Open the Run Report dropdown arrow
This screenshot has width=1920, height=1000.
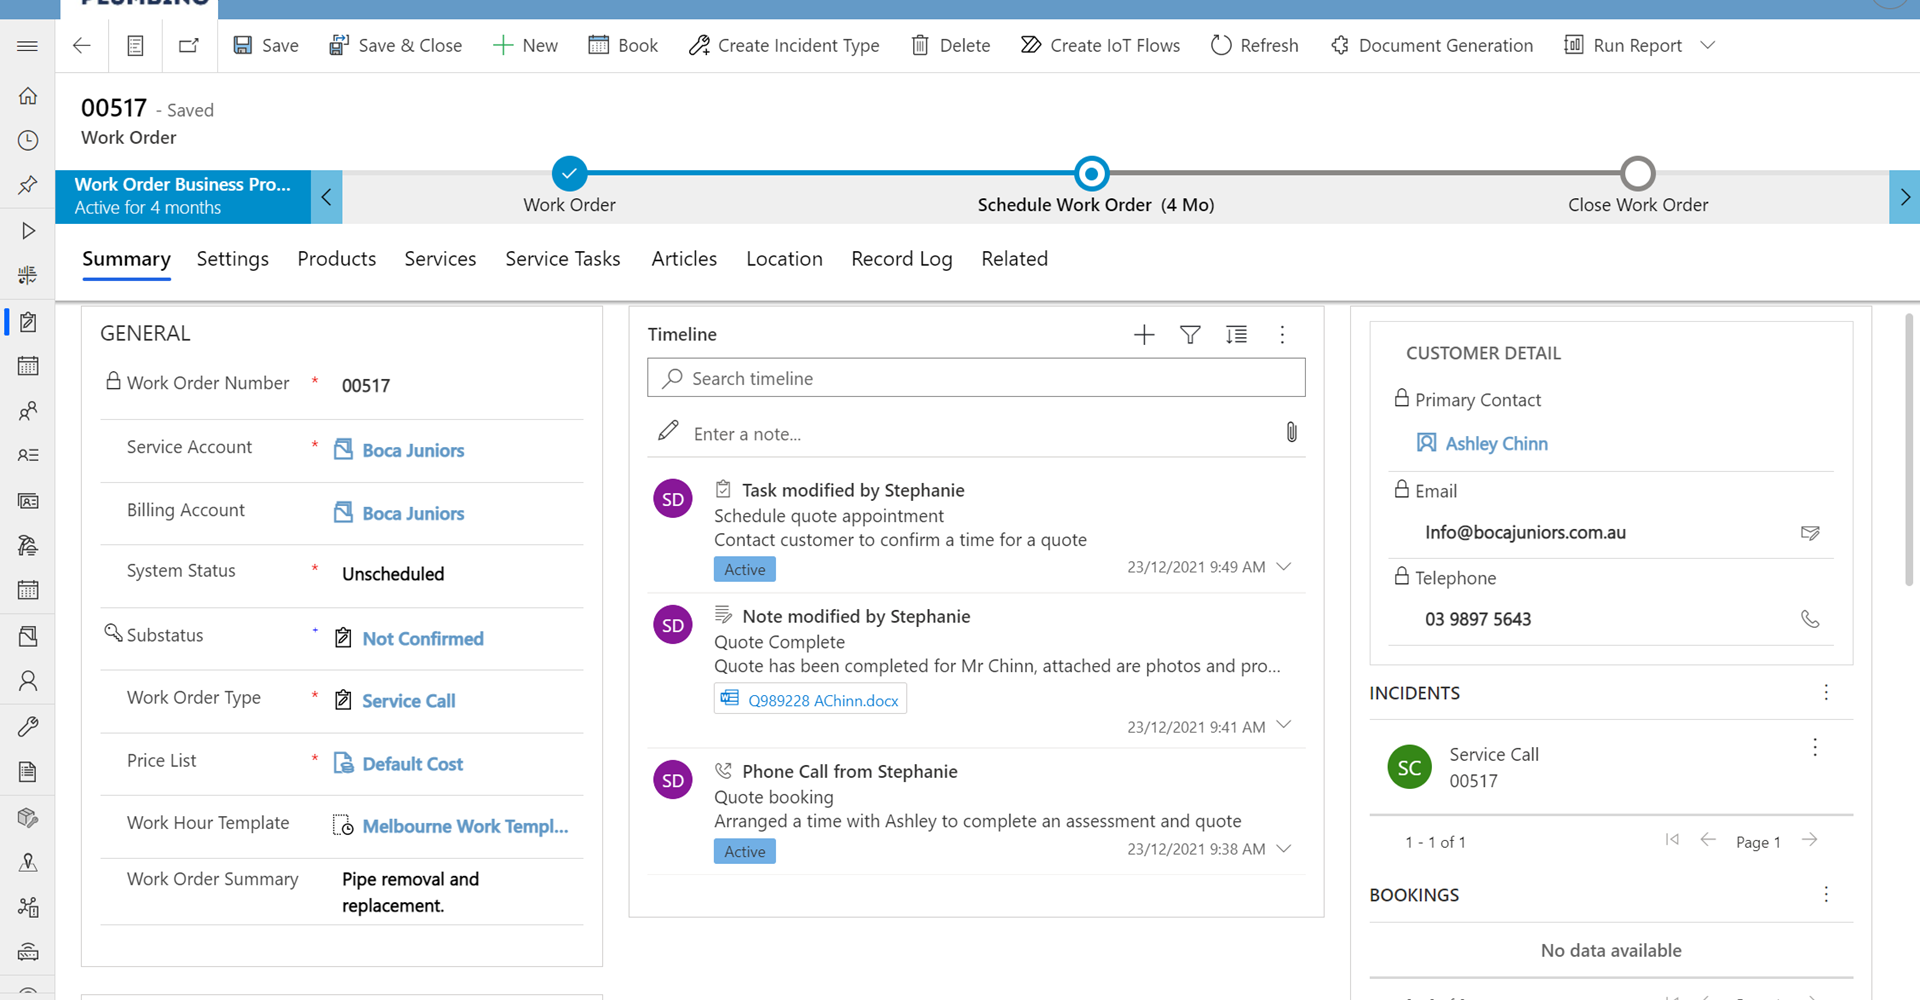(1708, 45)
